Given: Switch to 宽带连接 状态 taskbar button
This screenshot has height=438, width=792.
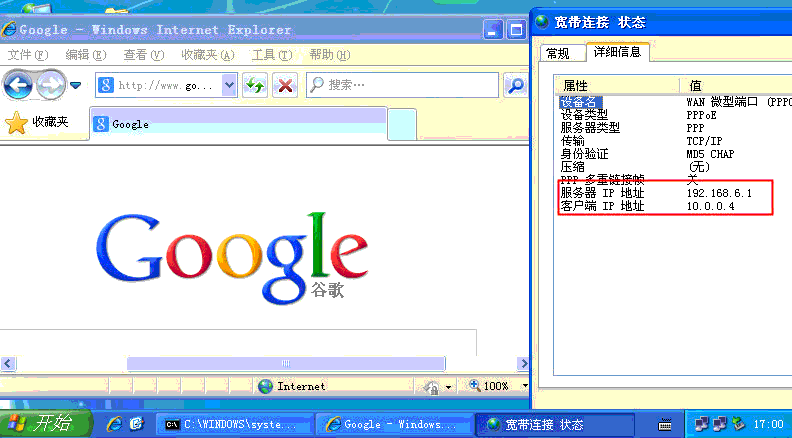Looking at the screenshot, I should [554, 424].
